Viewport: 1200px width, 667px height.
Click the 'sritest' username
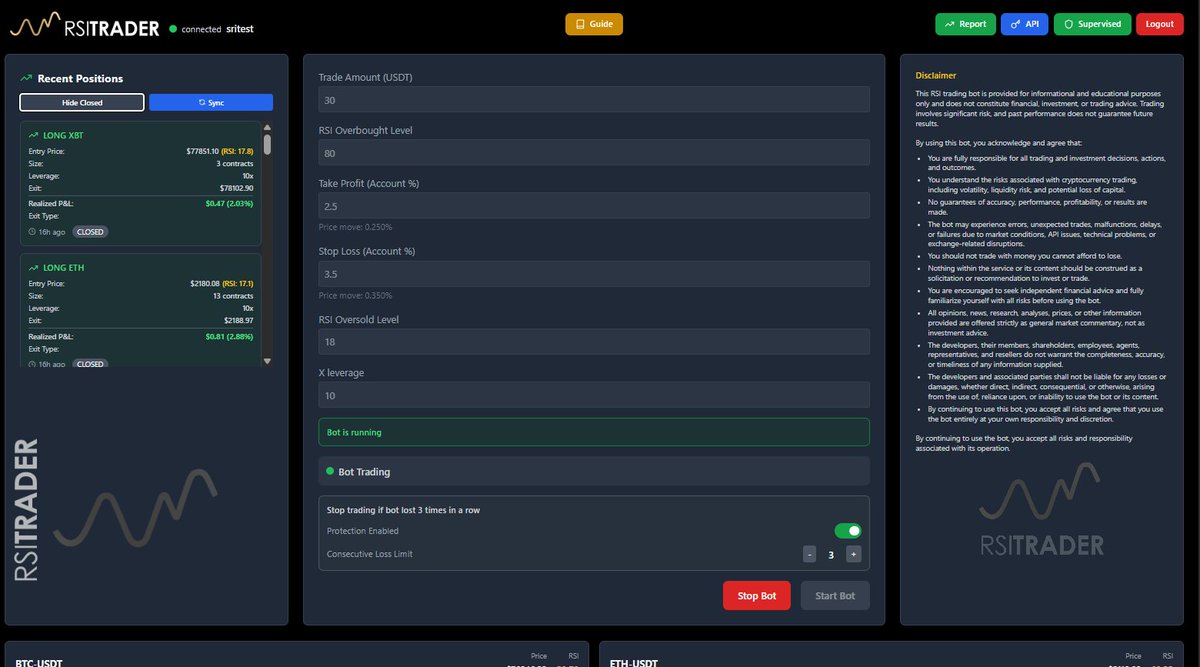tap(240, 29)
